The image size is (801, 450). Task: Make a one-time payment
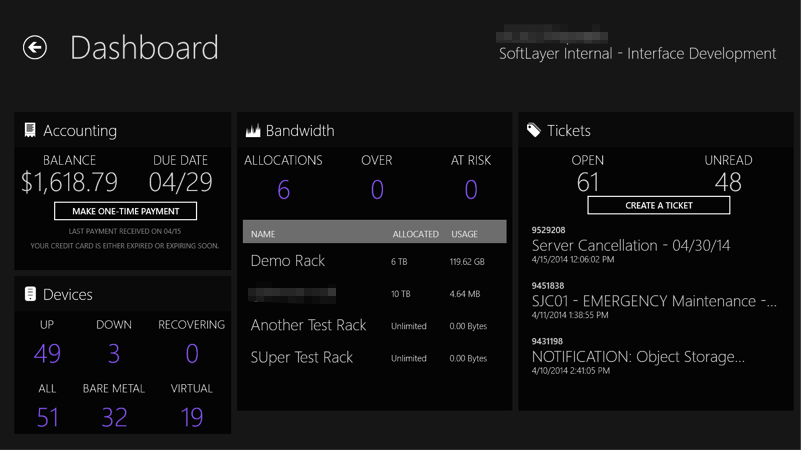[x=125, y=211]
